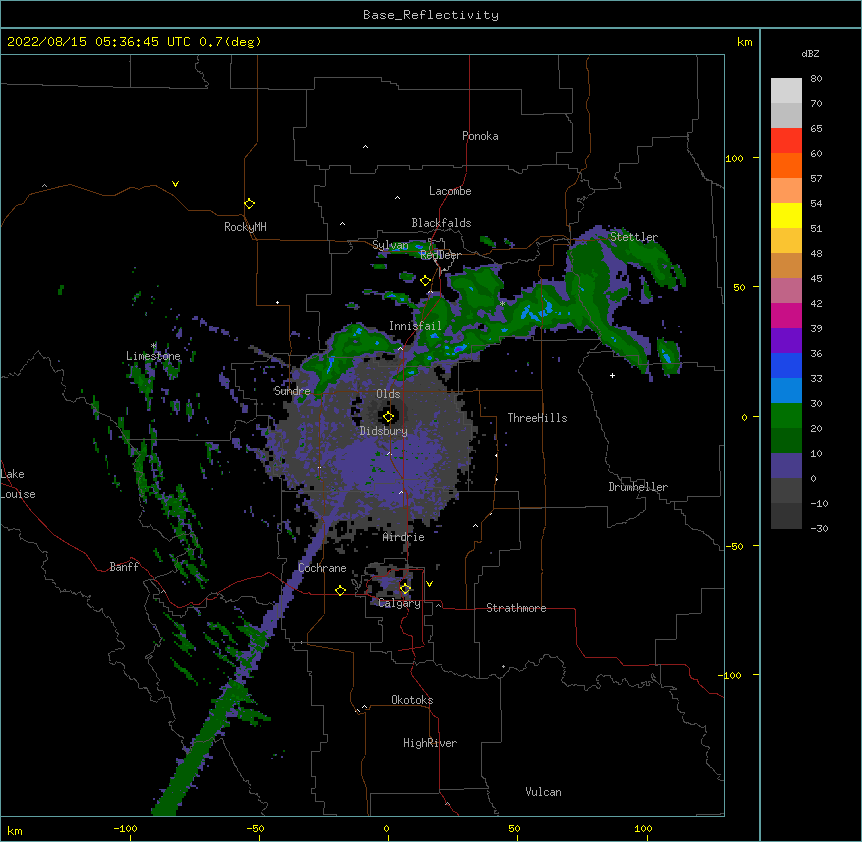Click the Innisfail city label

tap(415, 326)
